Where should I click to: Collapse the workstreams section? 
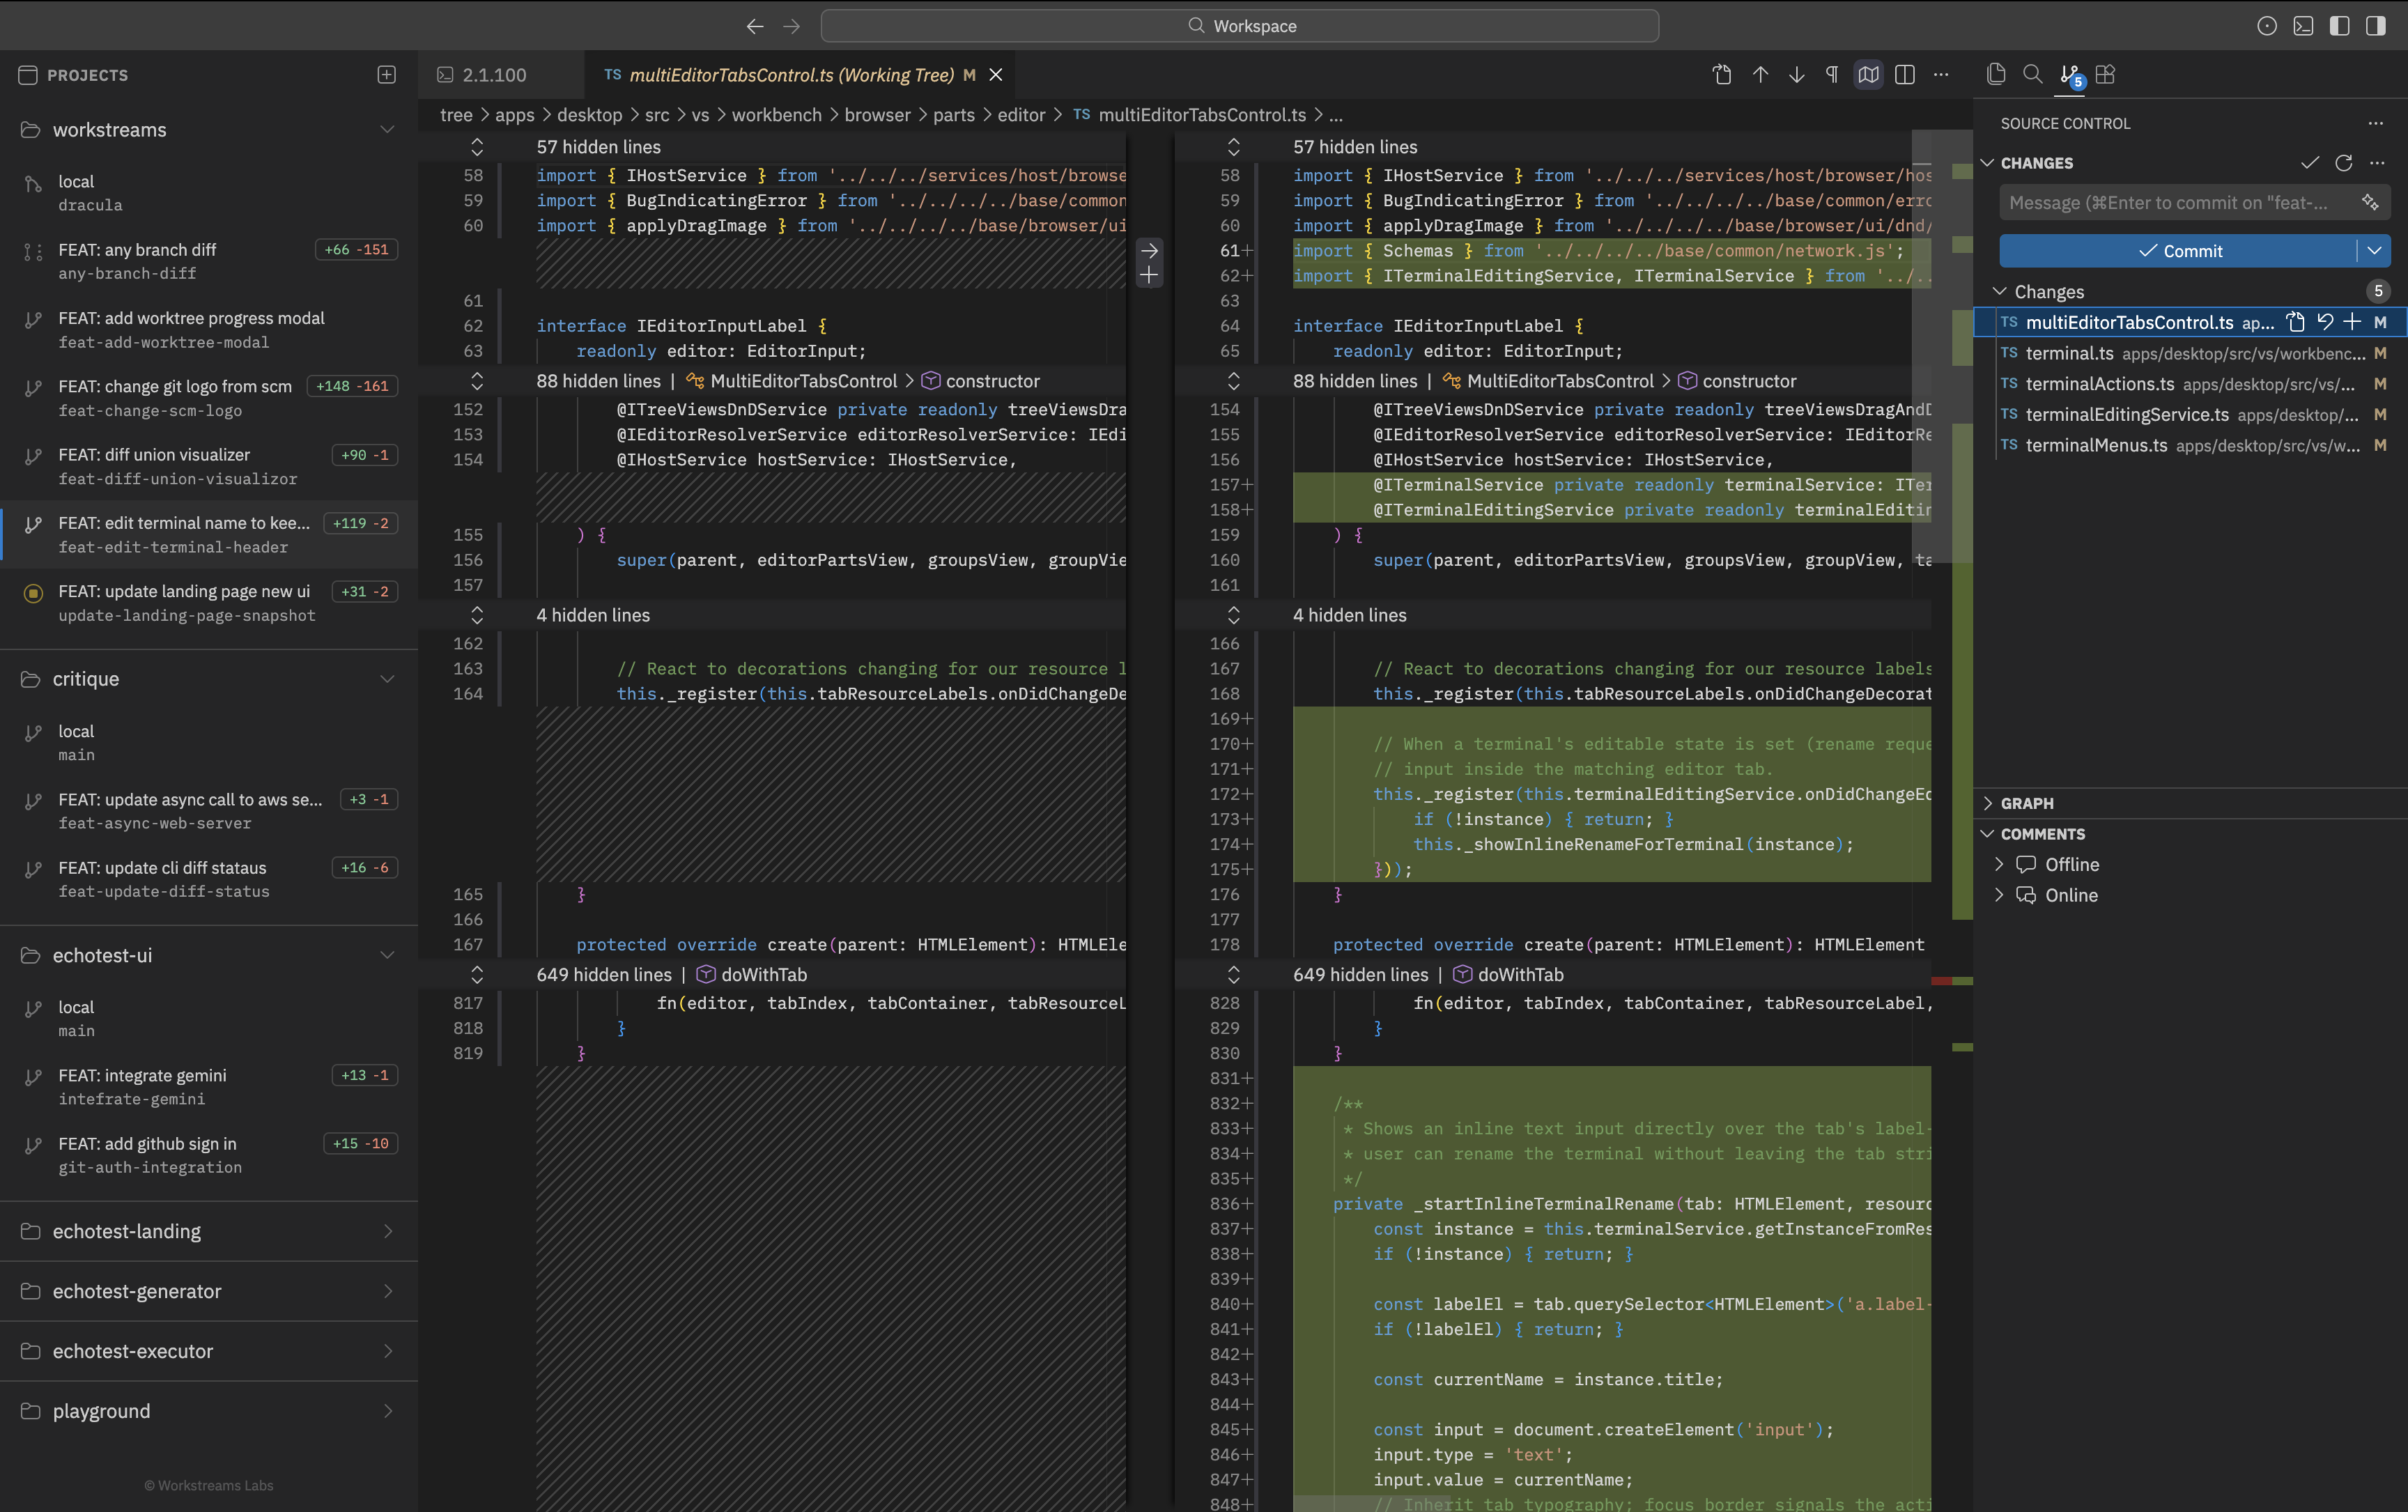[x=388, y=130]
